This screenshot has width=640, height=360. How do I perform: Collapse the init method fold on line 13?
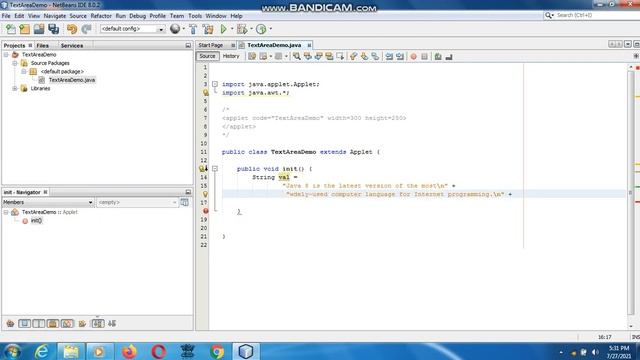(215, 169)
